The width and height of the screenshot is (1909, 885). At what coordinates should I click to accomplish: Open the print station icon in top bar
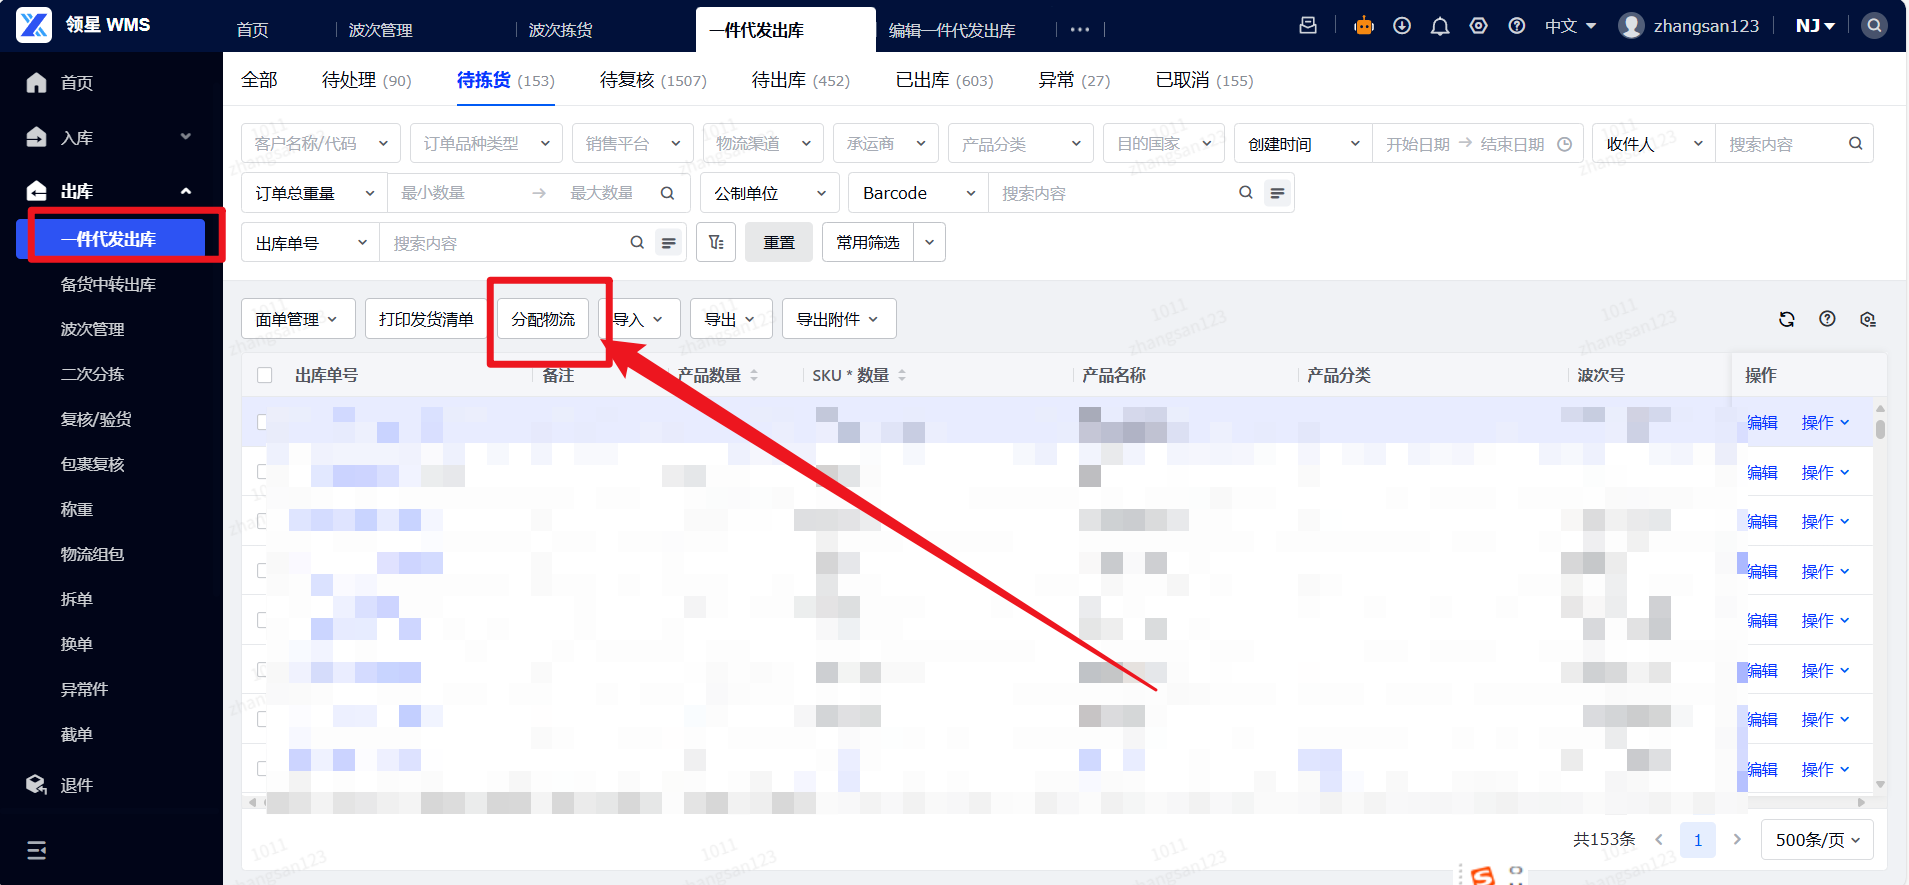point(1307,26)
